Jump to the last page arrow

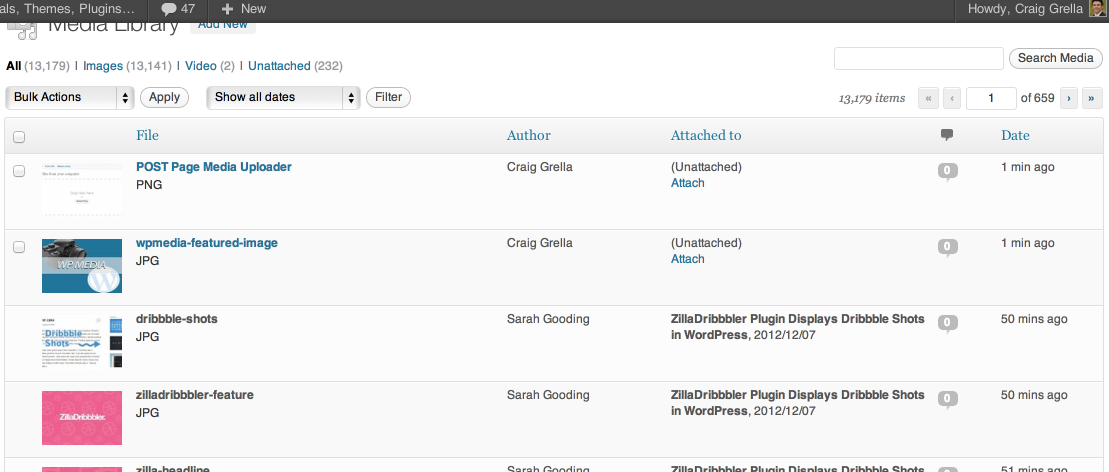tap(1093, 98)
